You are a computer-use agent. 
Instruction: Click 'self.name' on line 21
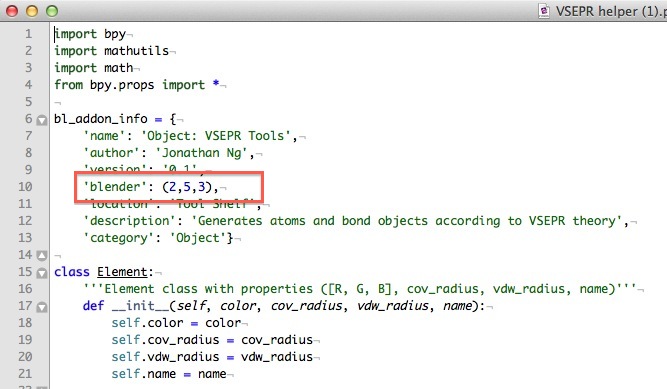point(144,374)
